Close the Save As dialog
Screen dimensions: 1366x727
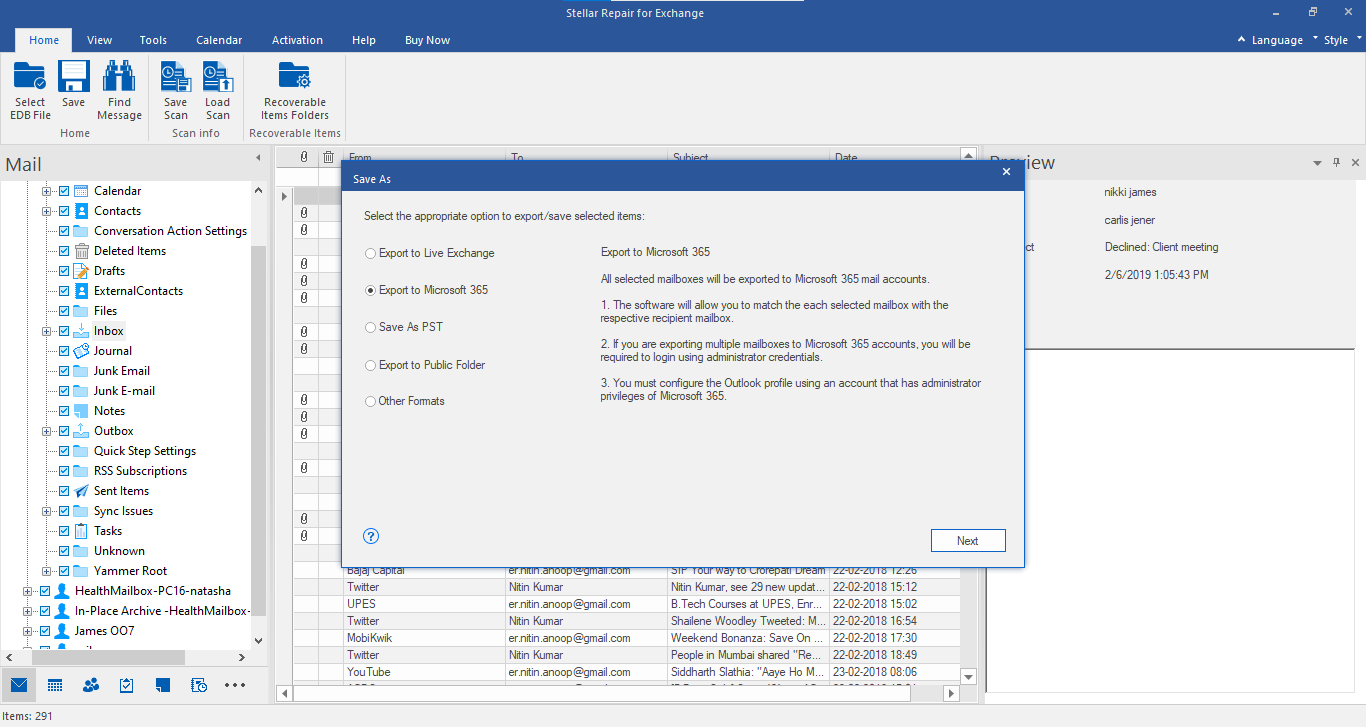pos(1006,172)
